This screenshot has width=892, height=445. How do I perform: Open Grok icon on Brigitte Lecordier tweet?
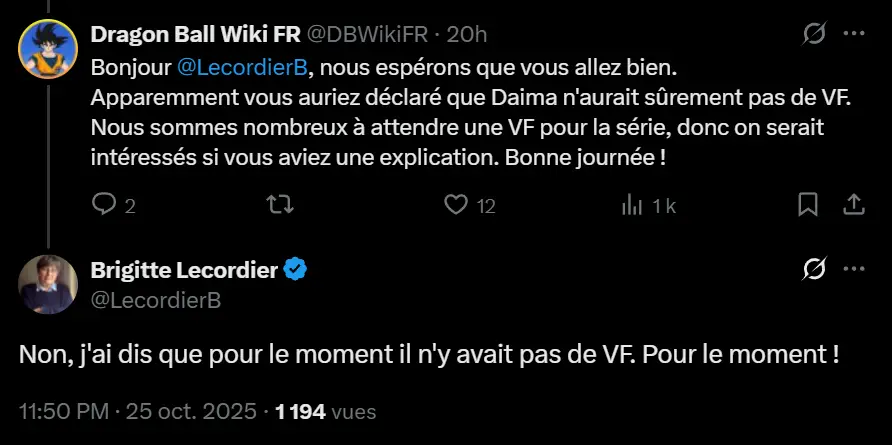tap(815, 268)
